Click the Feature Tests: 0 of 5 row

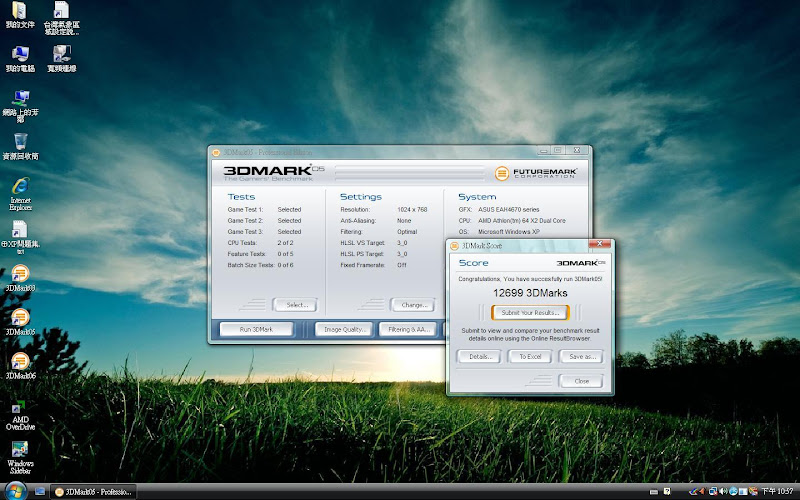click(x=260, y=254)
